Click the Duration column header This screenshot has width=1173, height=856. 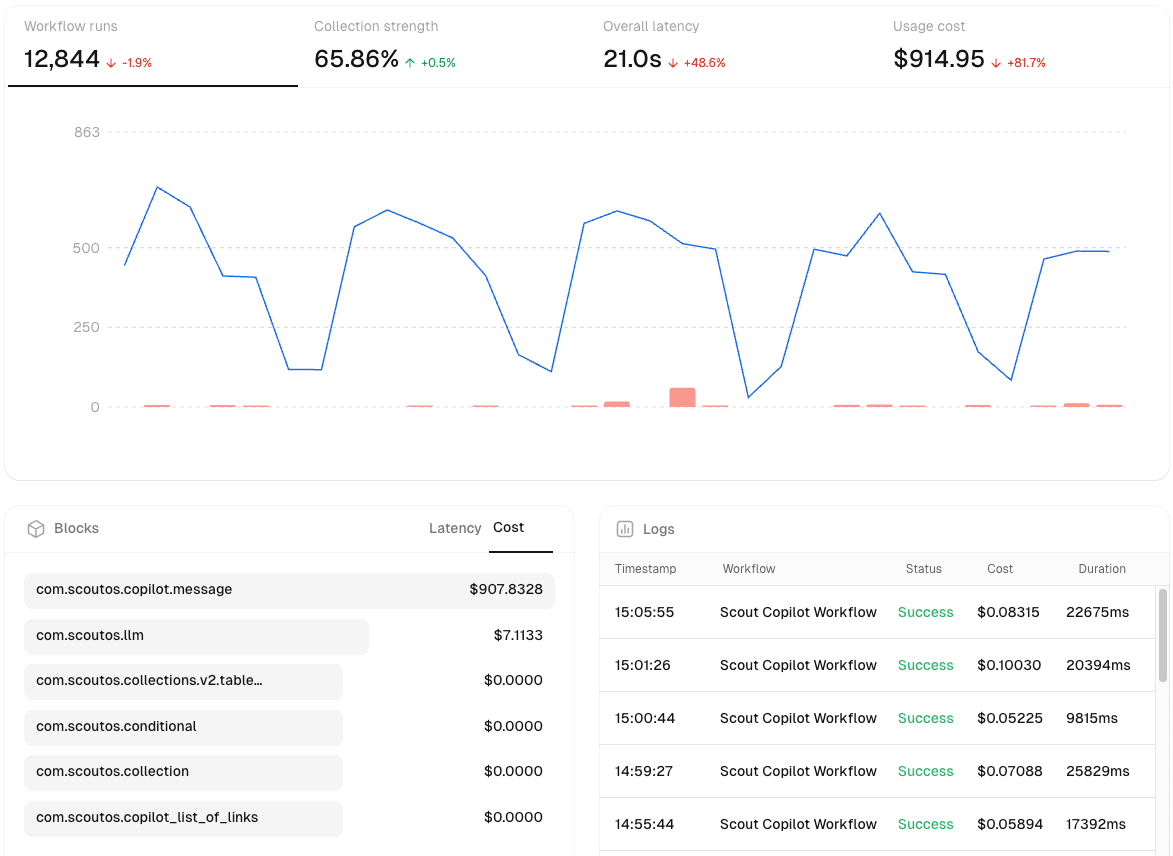(1102, 569)
